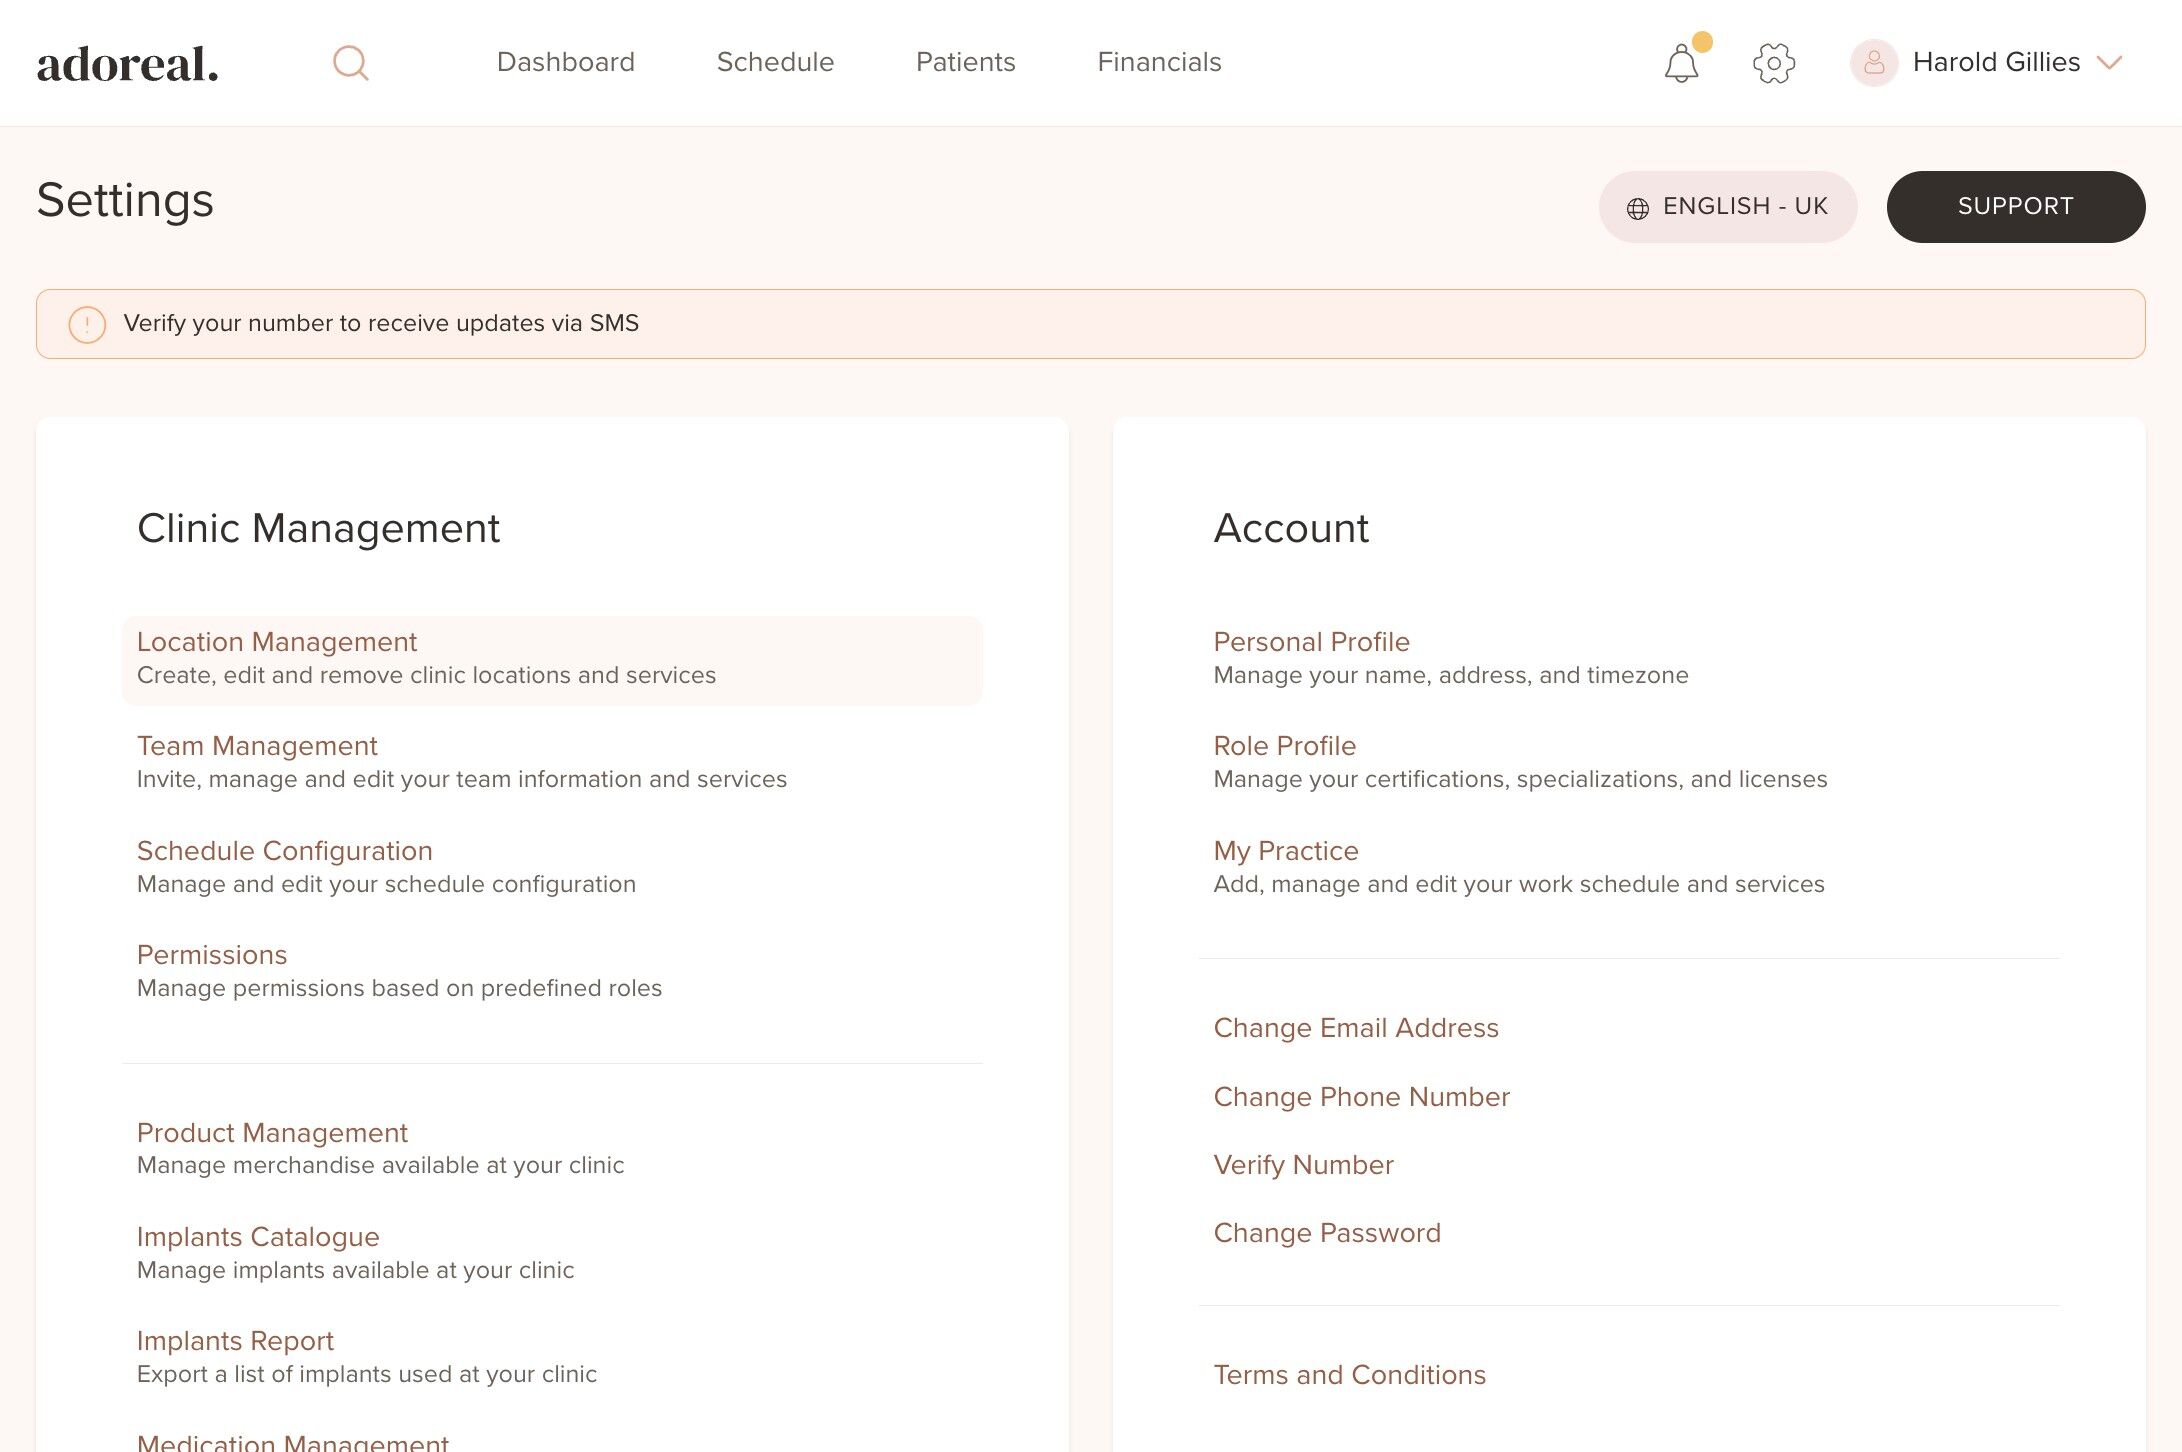Open the Financials tab

1159,62
